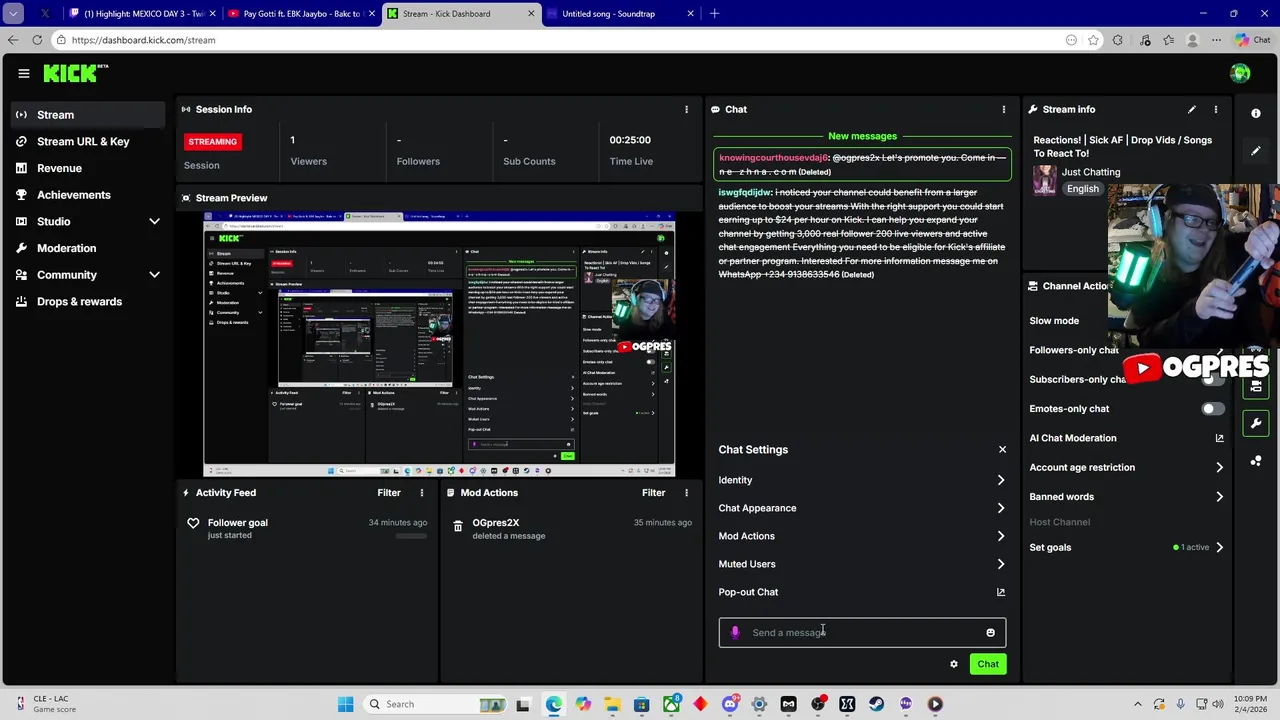1280x720 pixels.
Task: Click the Follower goal heart icon
Action: pos(193,523)
